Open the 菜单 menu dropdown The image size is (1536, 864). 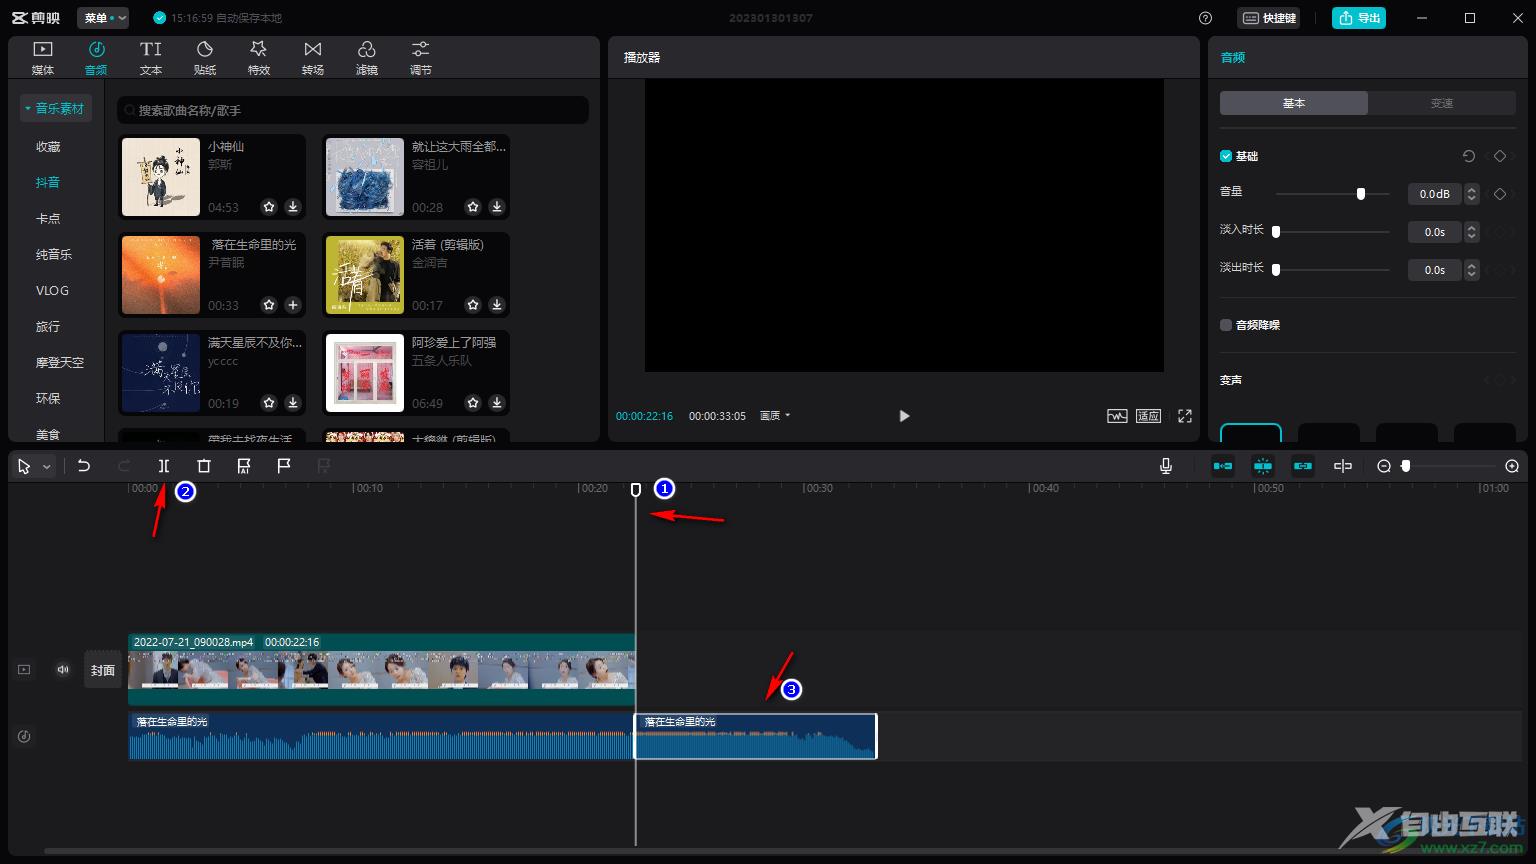coord(104,18)
